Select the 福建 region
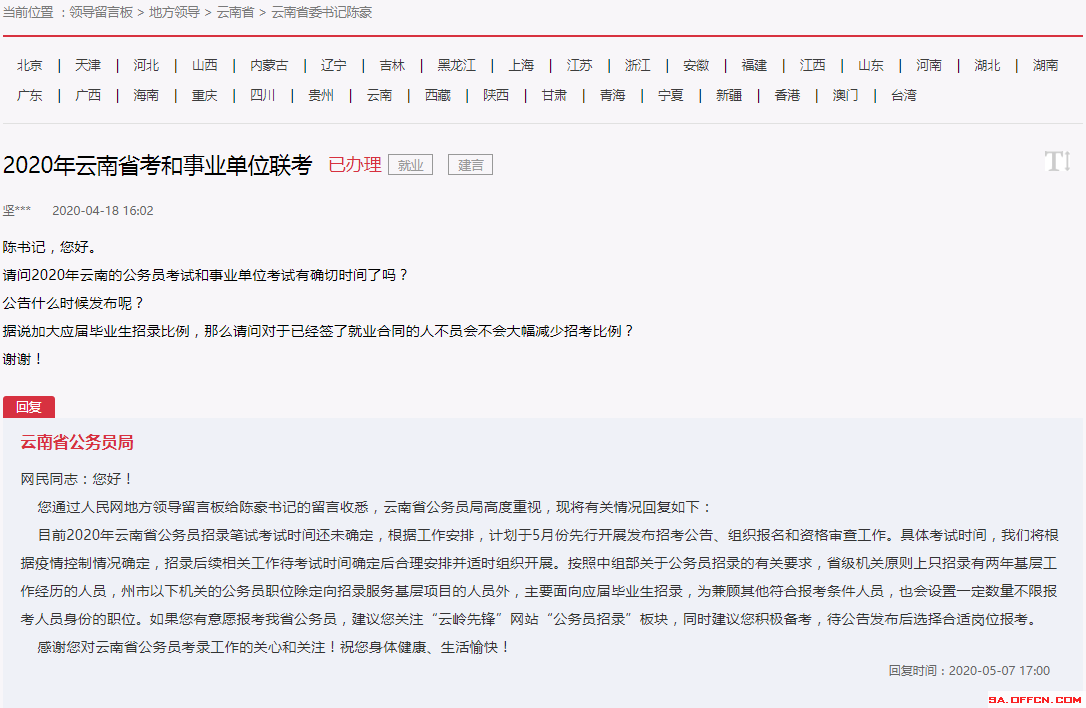1086x708 pixels. [754, 65]
